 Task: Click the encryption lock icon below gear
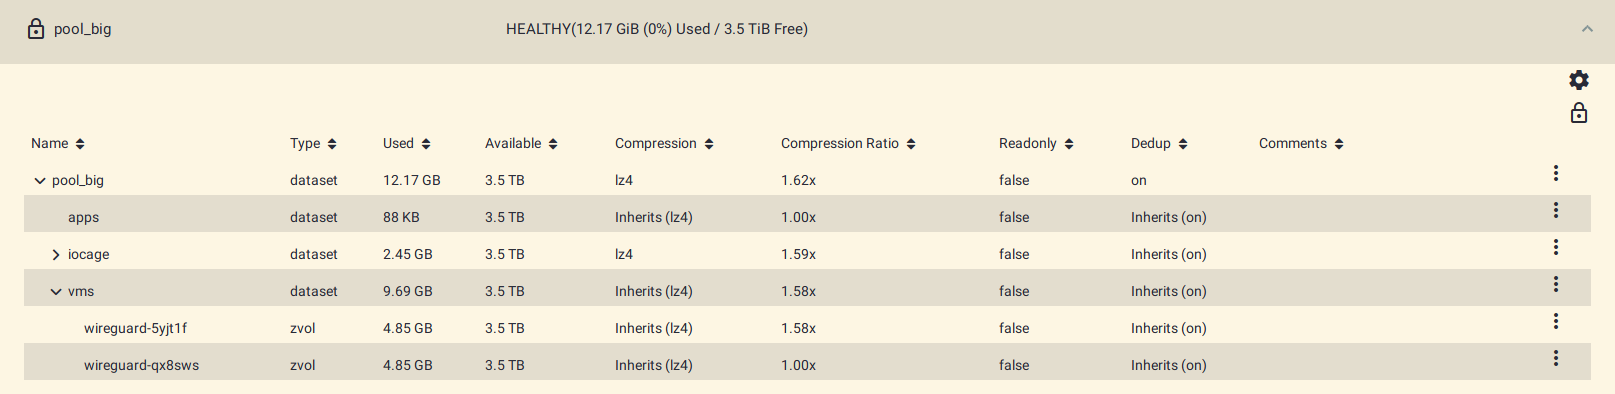[1578, 113]
